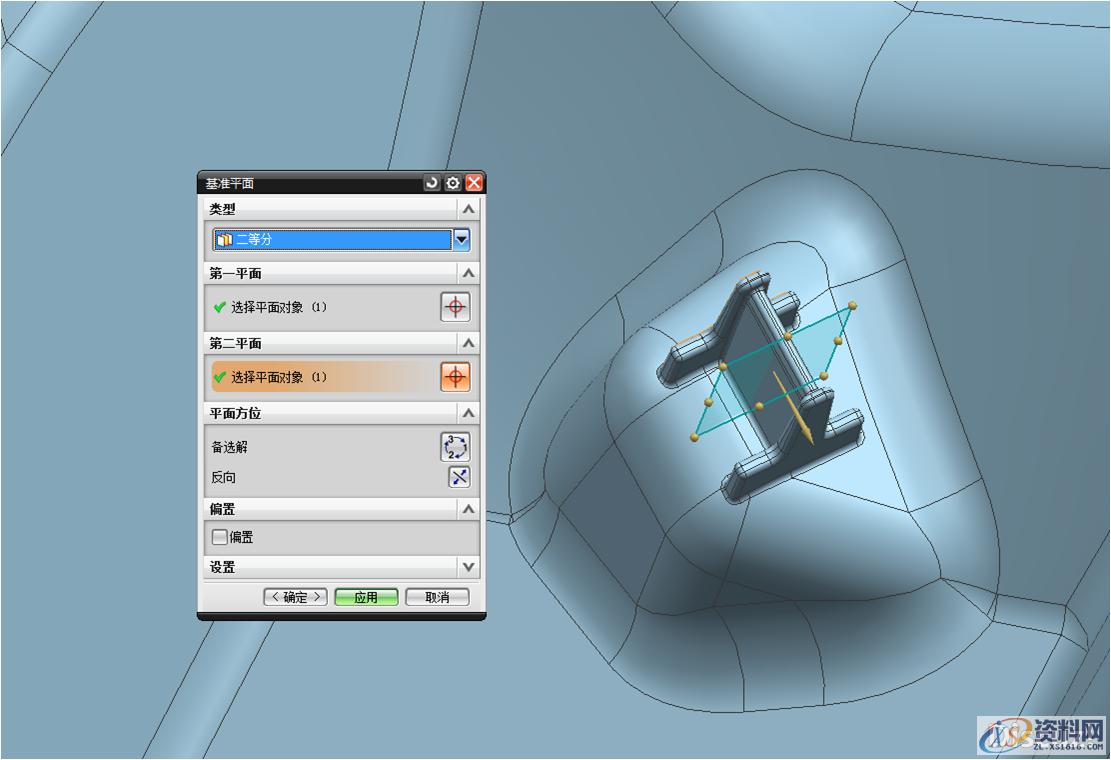Viewport: 1111px width, 760px height.
Task: Select the 二等分 type combo box field
Action: pyautogui.click(x=332, y=240)
